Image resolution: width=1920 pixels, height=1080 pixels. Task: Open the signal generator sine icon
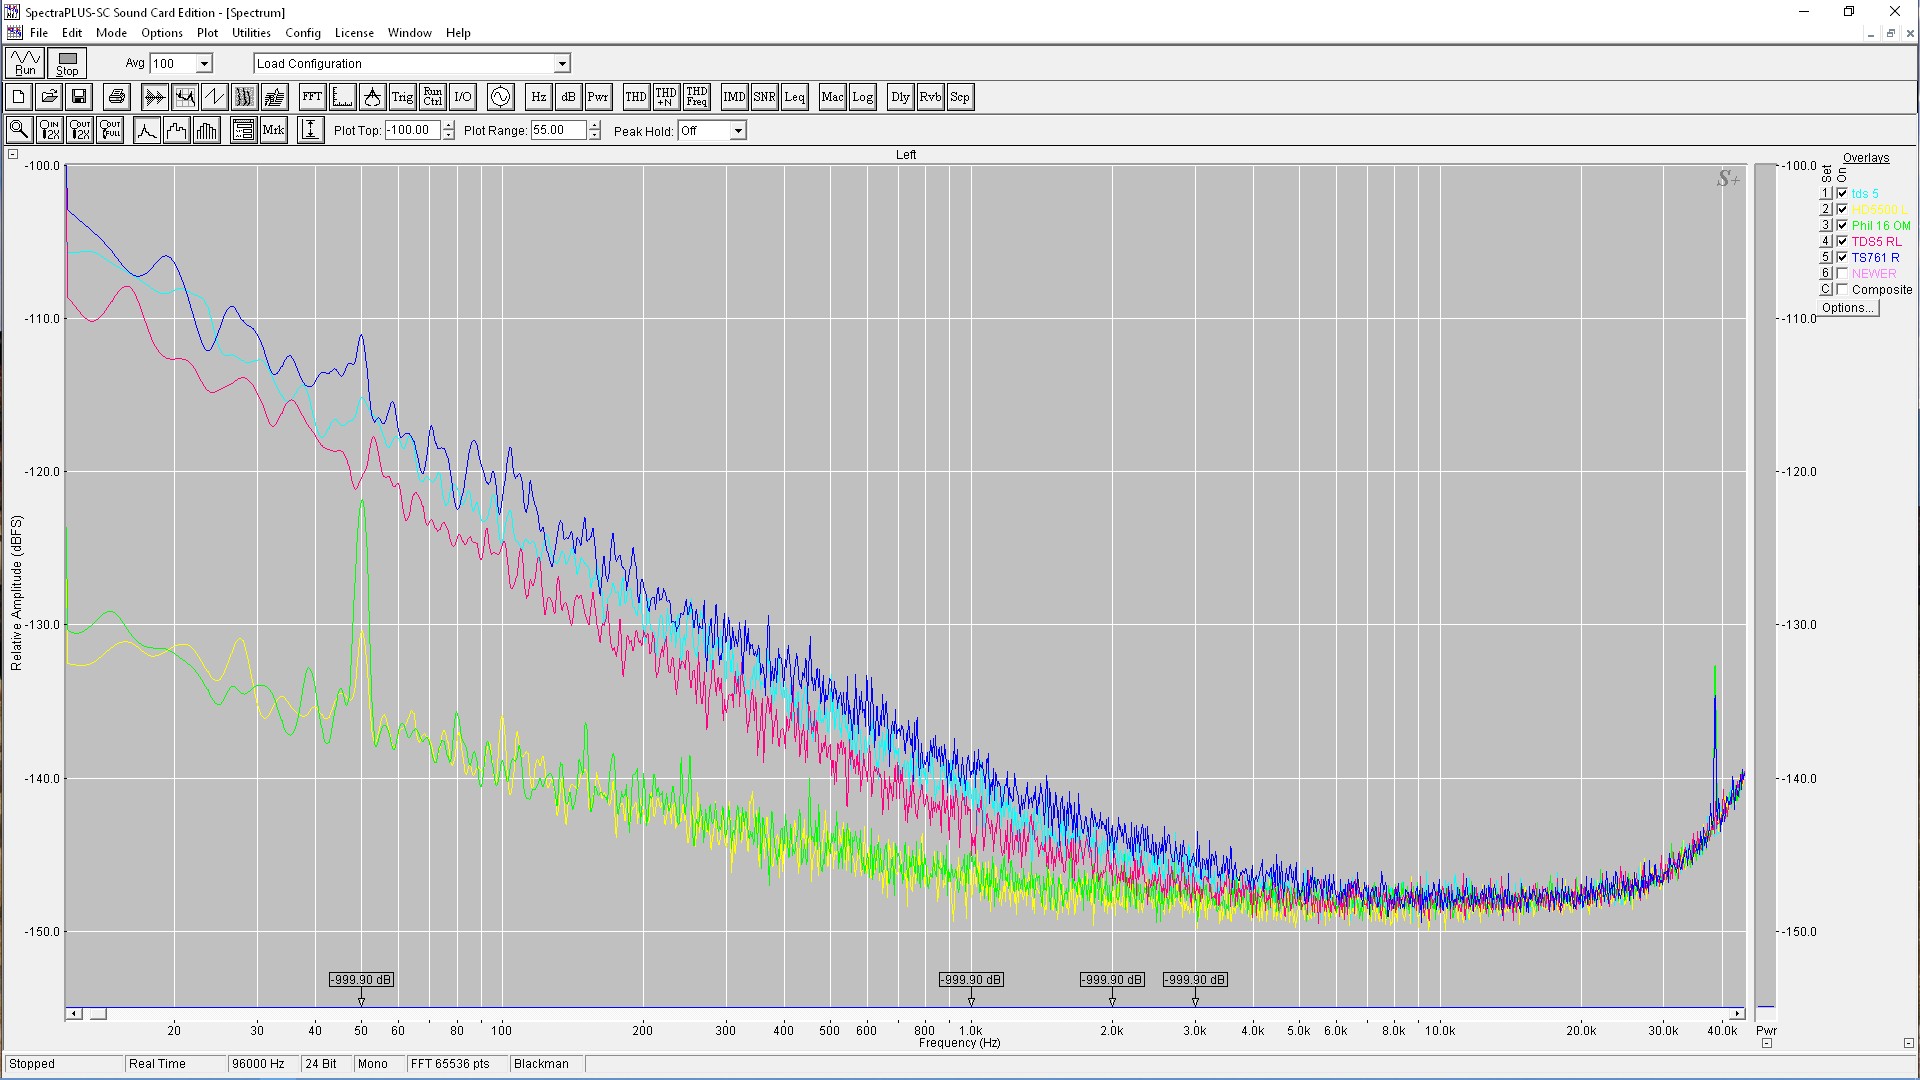(500, 97)
